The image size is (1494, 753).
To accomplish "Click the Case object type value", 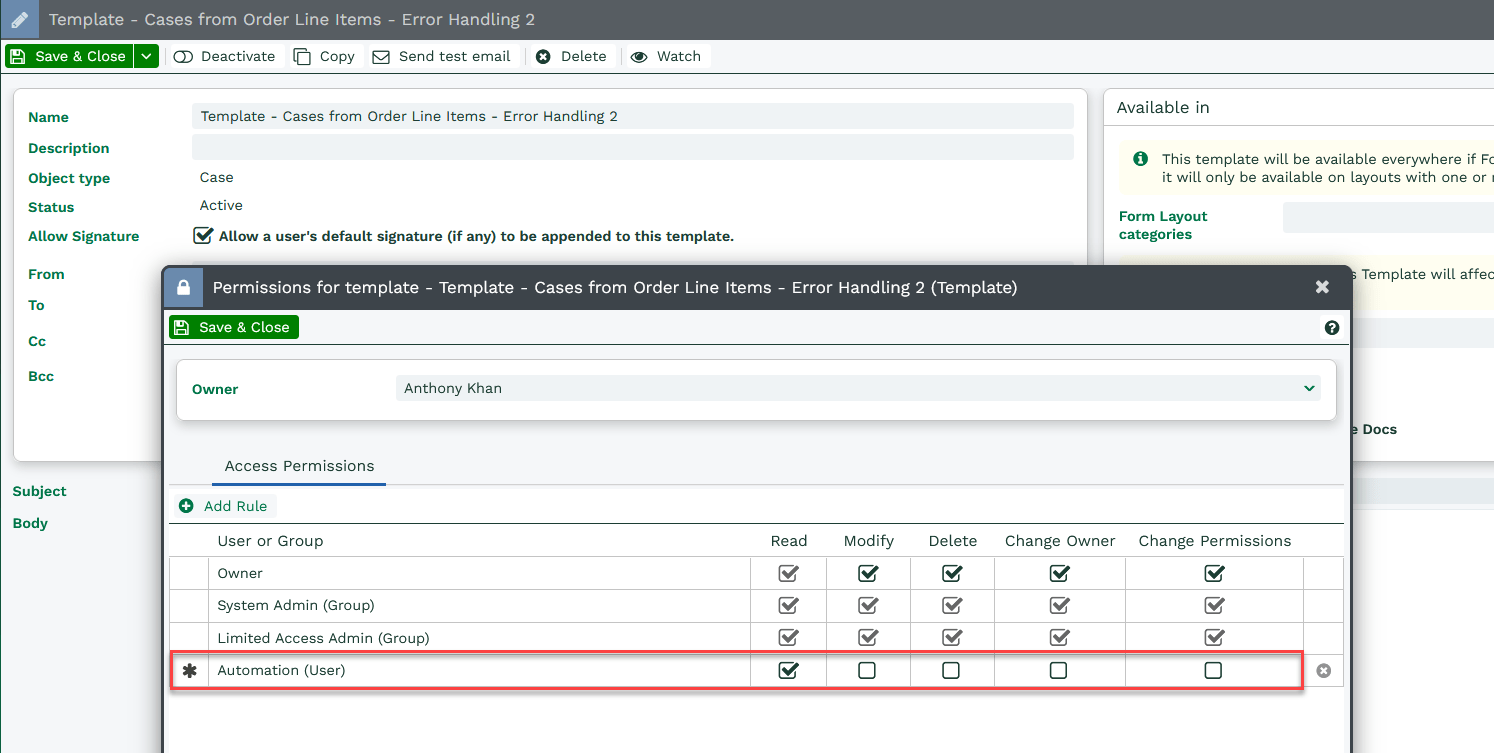I will tap(216, 177).
